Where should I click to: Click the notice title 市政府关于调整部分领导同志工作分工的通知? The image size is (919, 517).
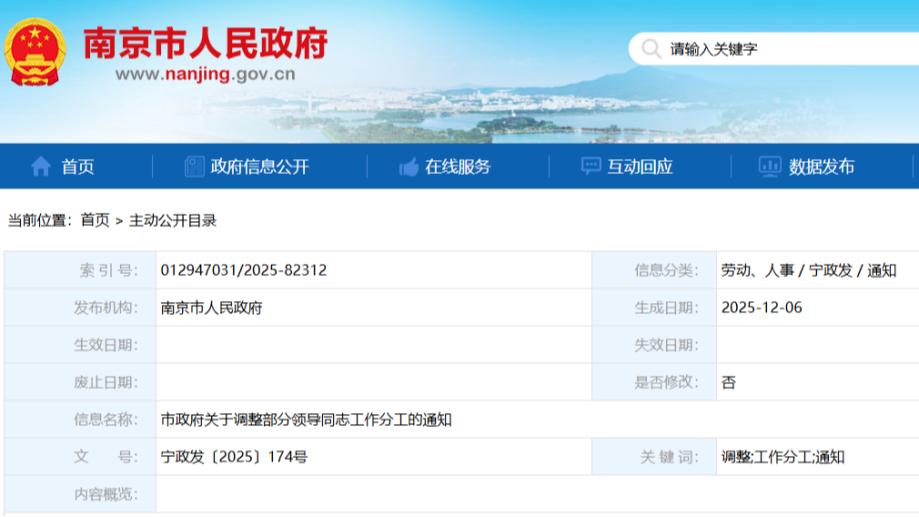[x=306, y=419]
